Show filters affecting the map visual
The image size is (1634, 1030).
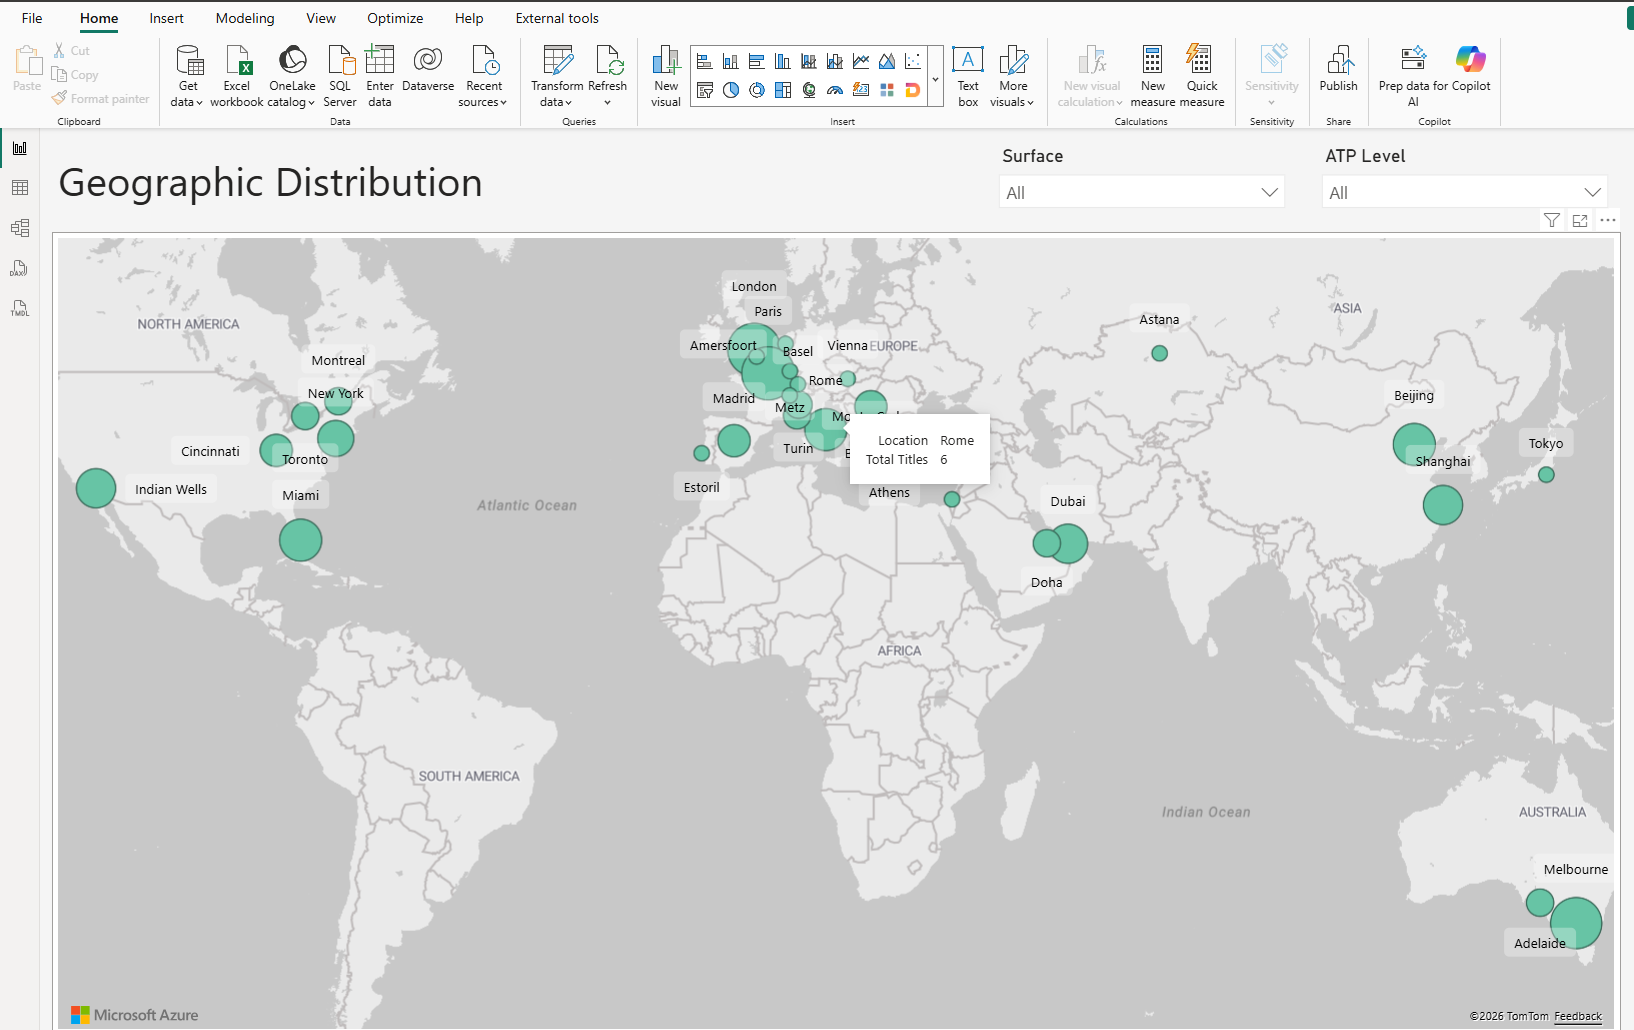click(x=1552, y=220)
